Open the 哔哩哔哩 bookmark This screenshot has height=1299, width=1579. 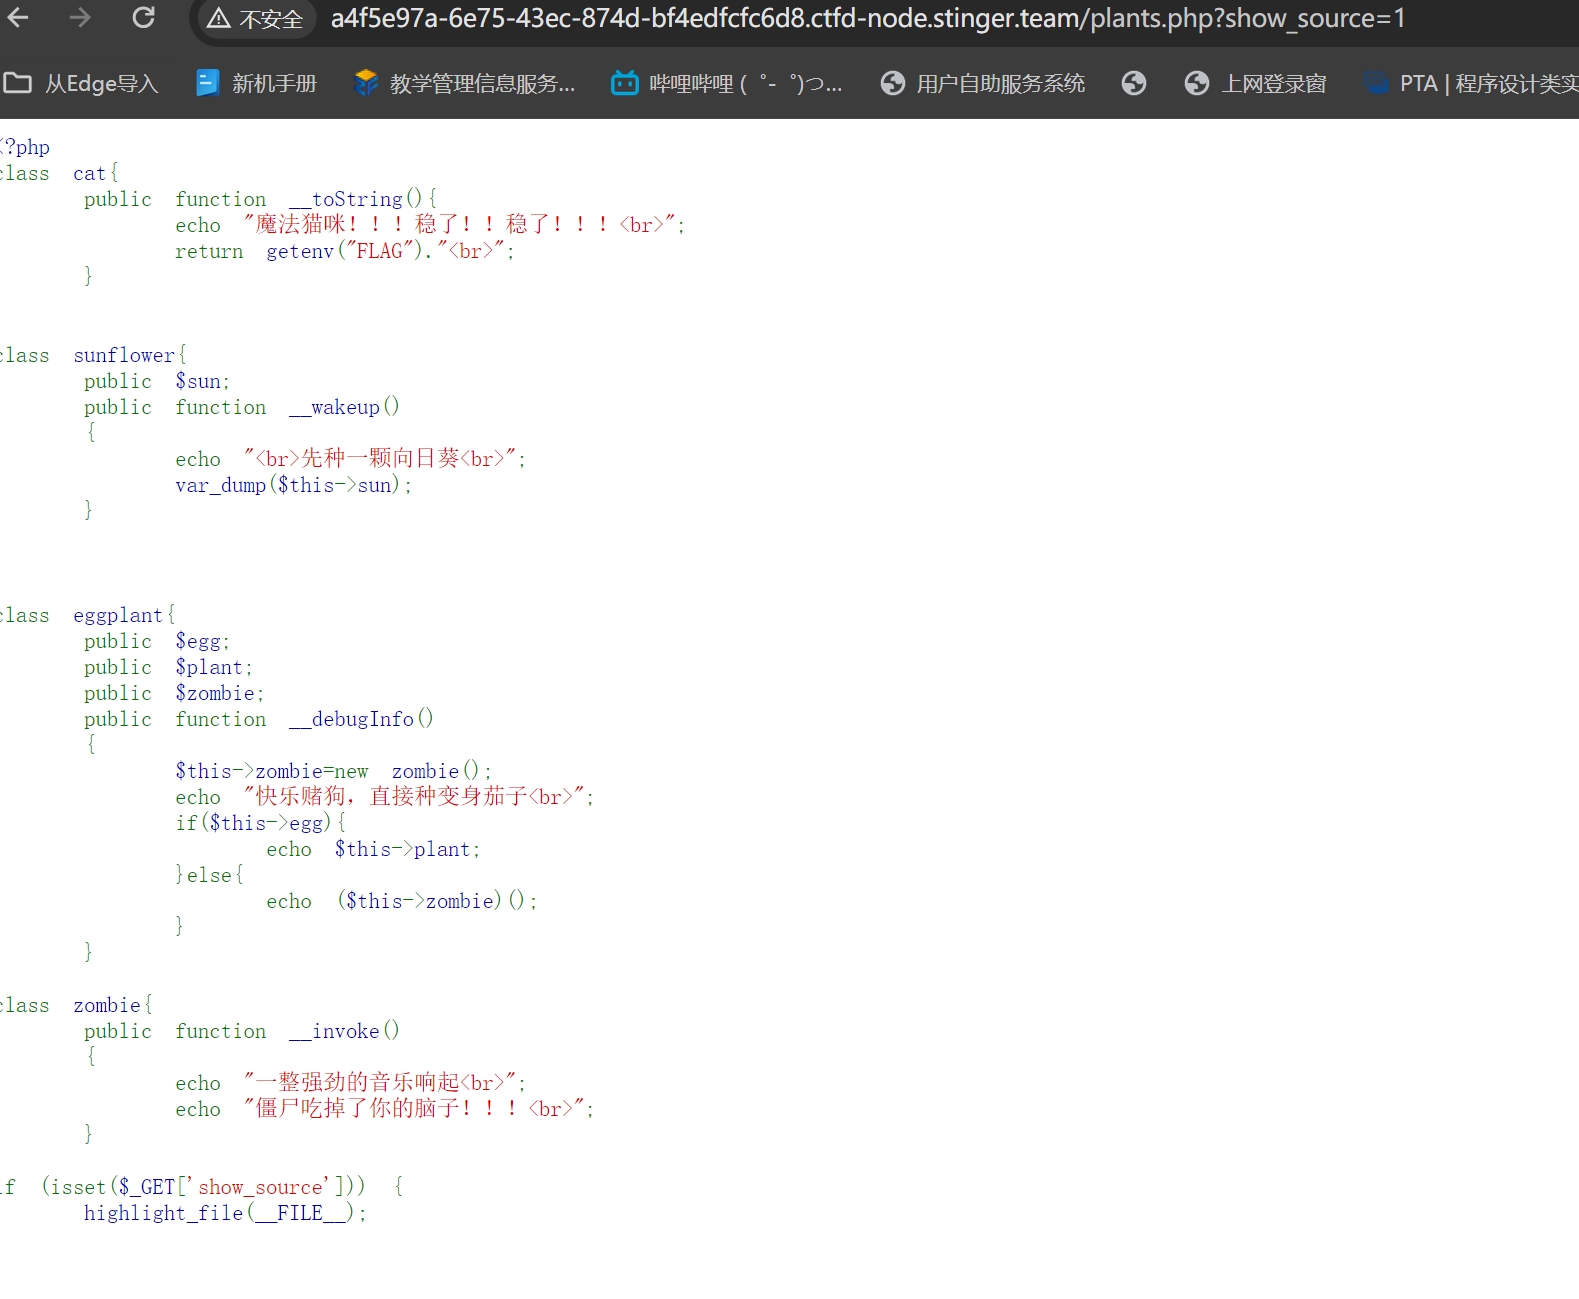point(727,84)
